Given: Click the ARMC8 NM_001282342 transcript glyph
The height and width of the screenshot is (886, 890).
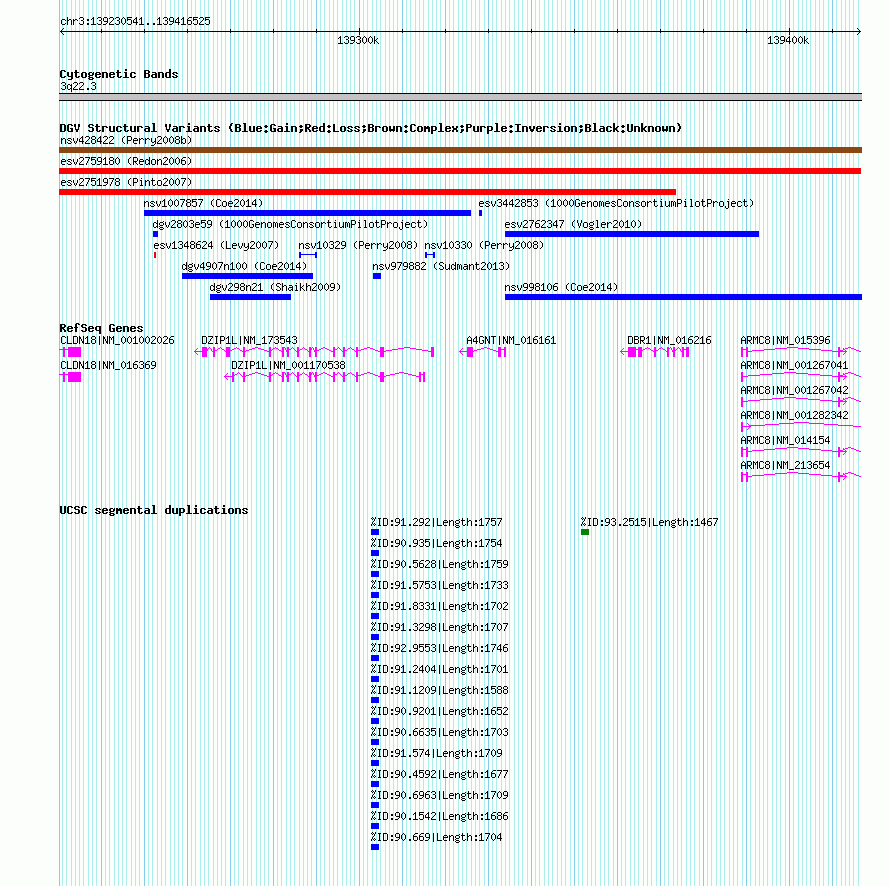Looking at the screenshot, I should [801, 427].
